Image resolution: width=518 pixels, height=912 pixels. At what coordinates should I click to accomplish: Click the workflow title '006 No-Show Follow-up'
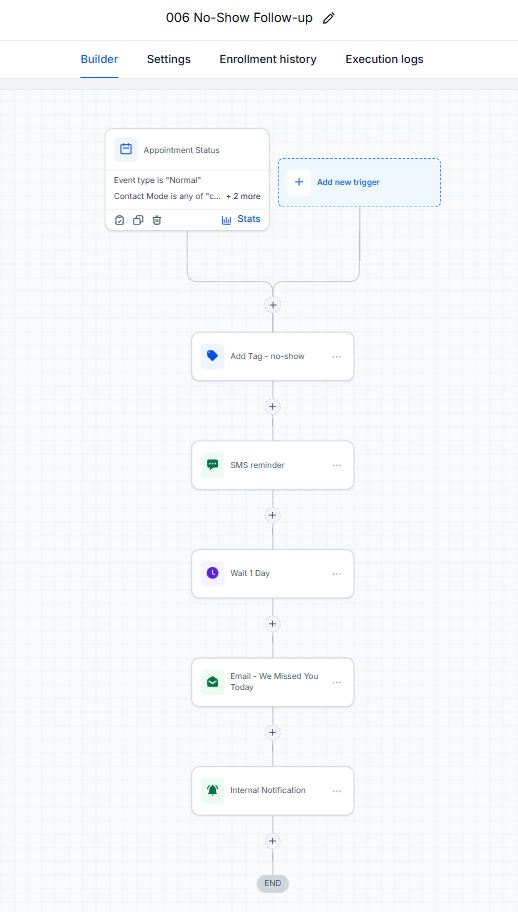point(240,18)
